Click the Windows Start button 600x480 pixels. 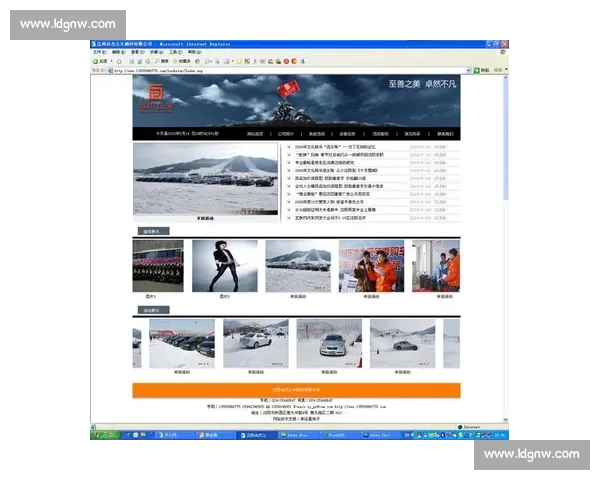pyautogui.click(x=106, y=435)
